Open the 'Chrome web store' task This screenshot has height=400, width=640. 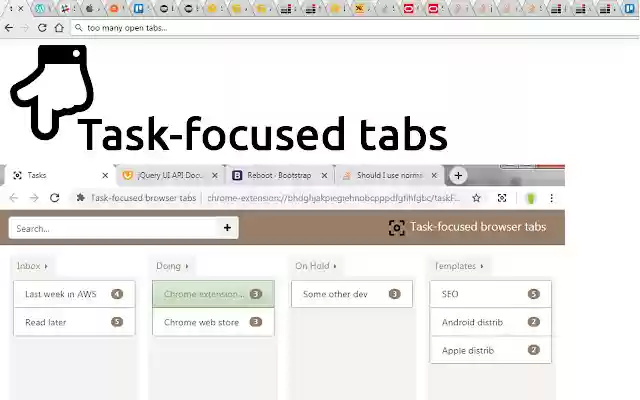point(213,322)
